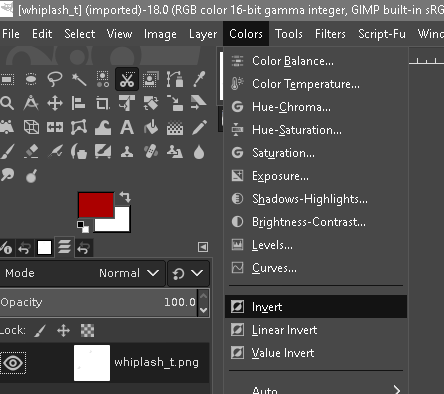The height and width of the screenshot is (394, 444).
Task: Select the Fuzzy Select magic wand tool
Action: [x=79, y=79]
